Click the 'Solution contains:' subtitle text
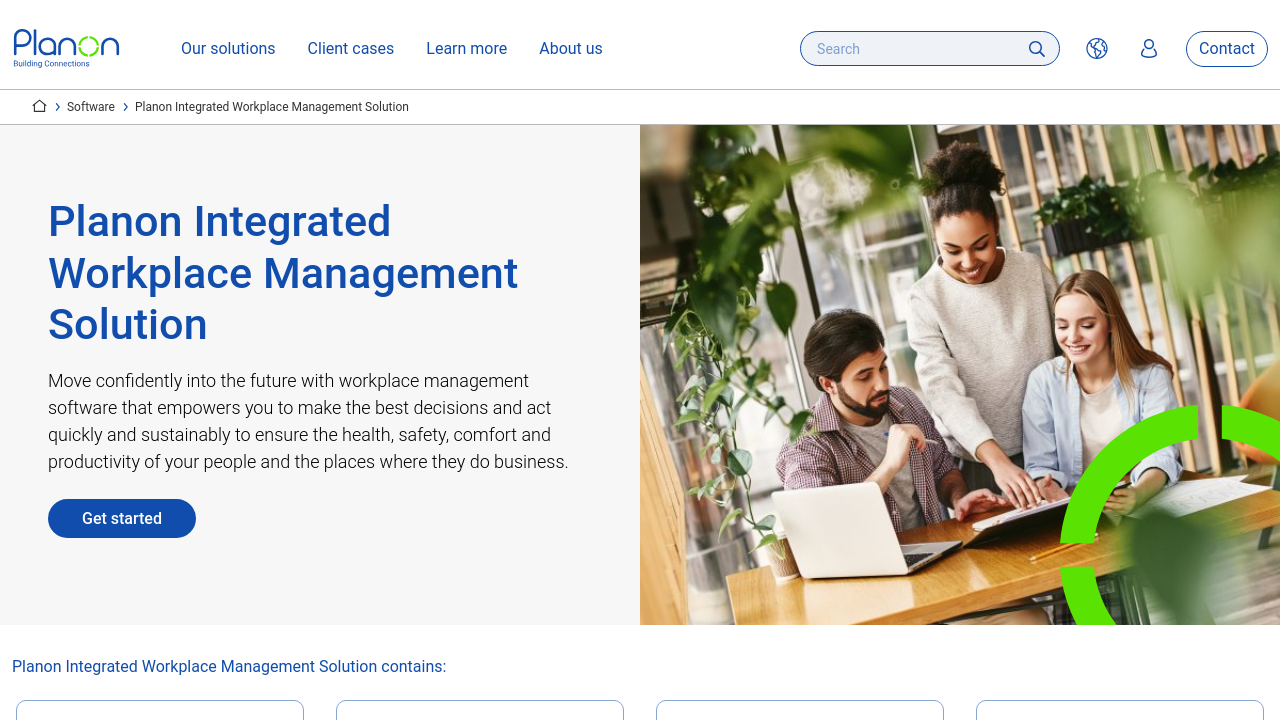The image size is (1280, 720). [x=229, y=667]
